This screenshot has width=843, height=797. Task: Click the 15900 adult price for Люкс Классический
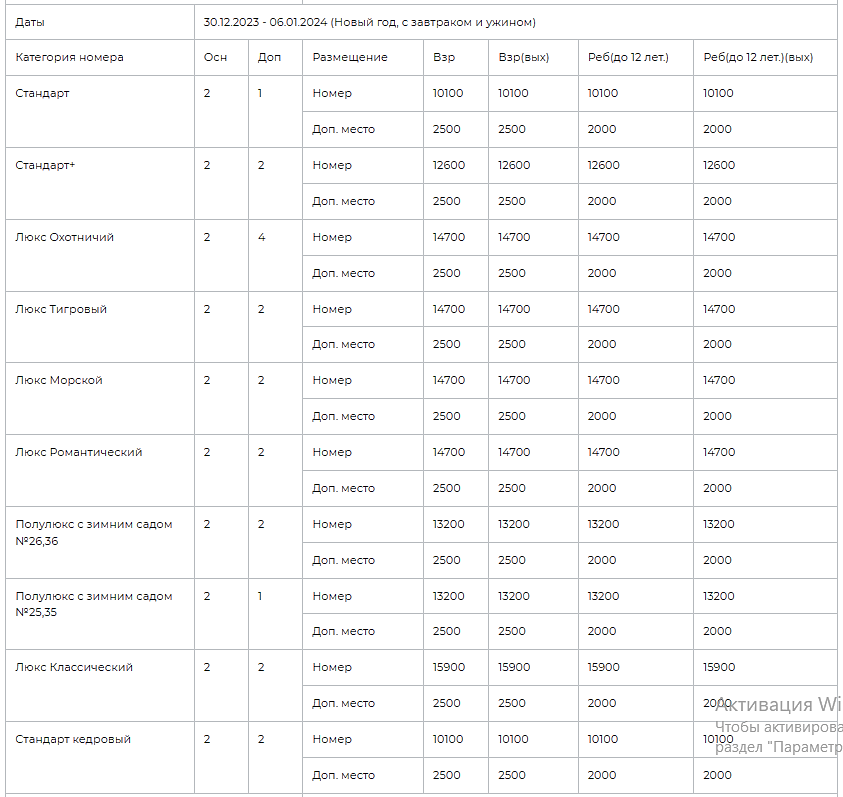point(449,667)
